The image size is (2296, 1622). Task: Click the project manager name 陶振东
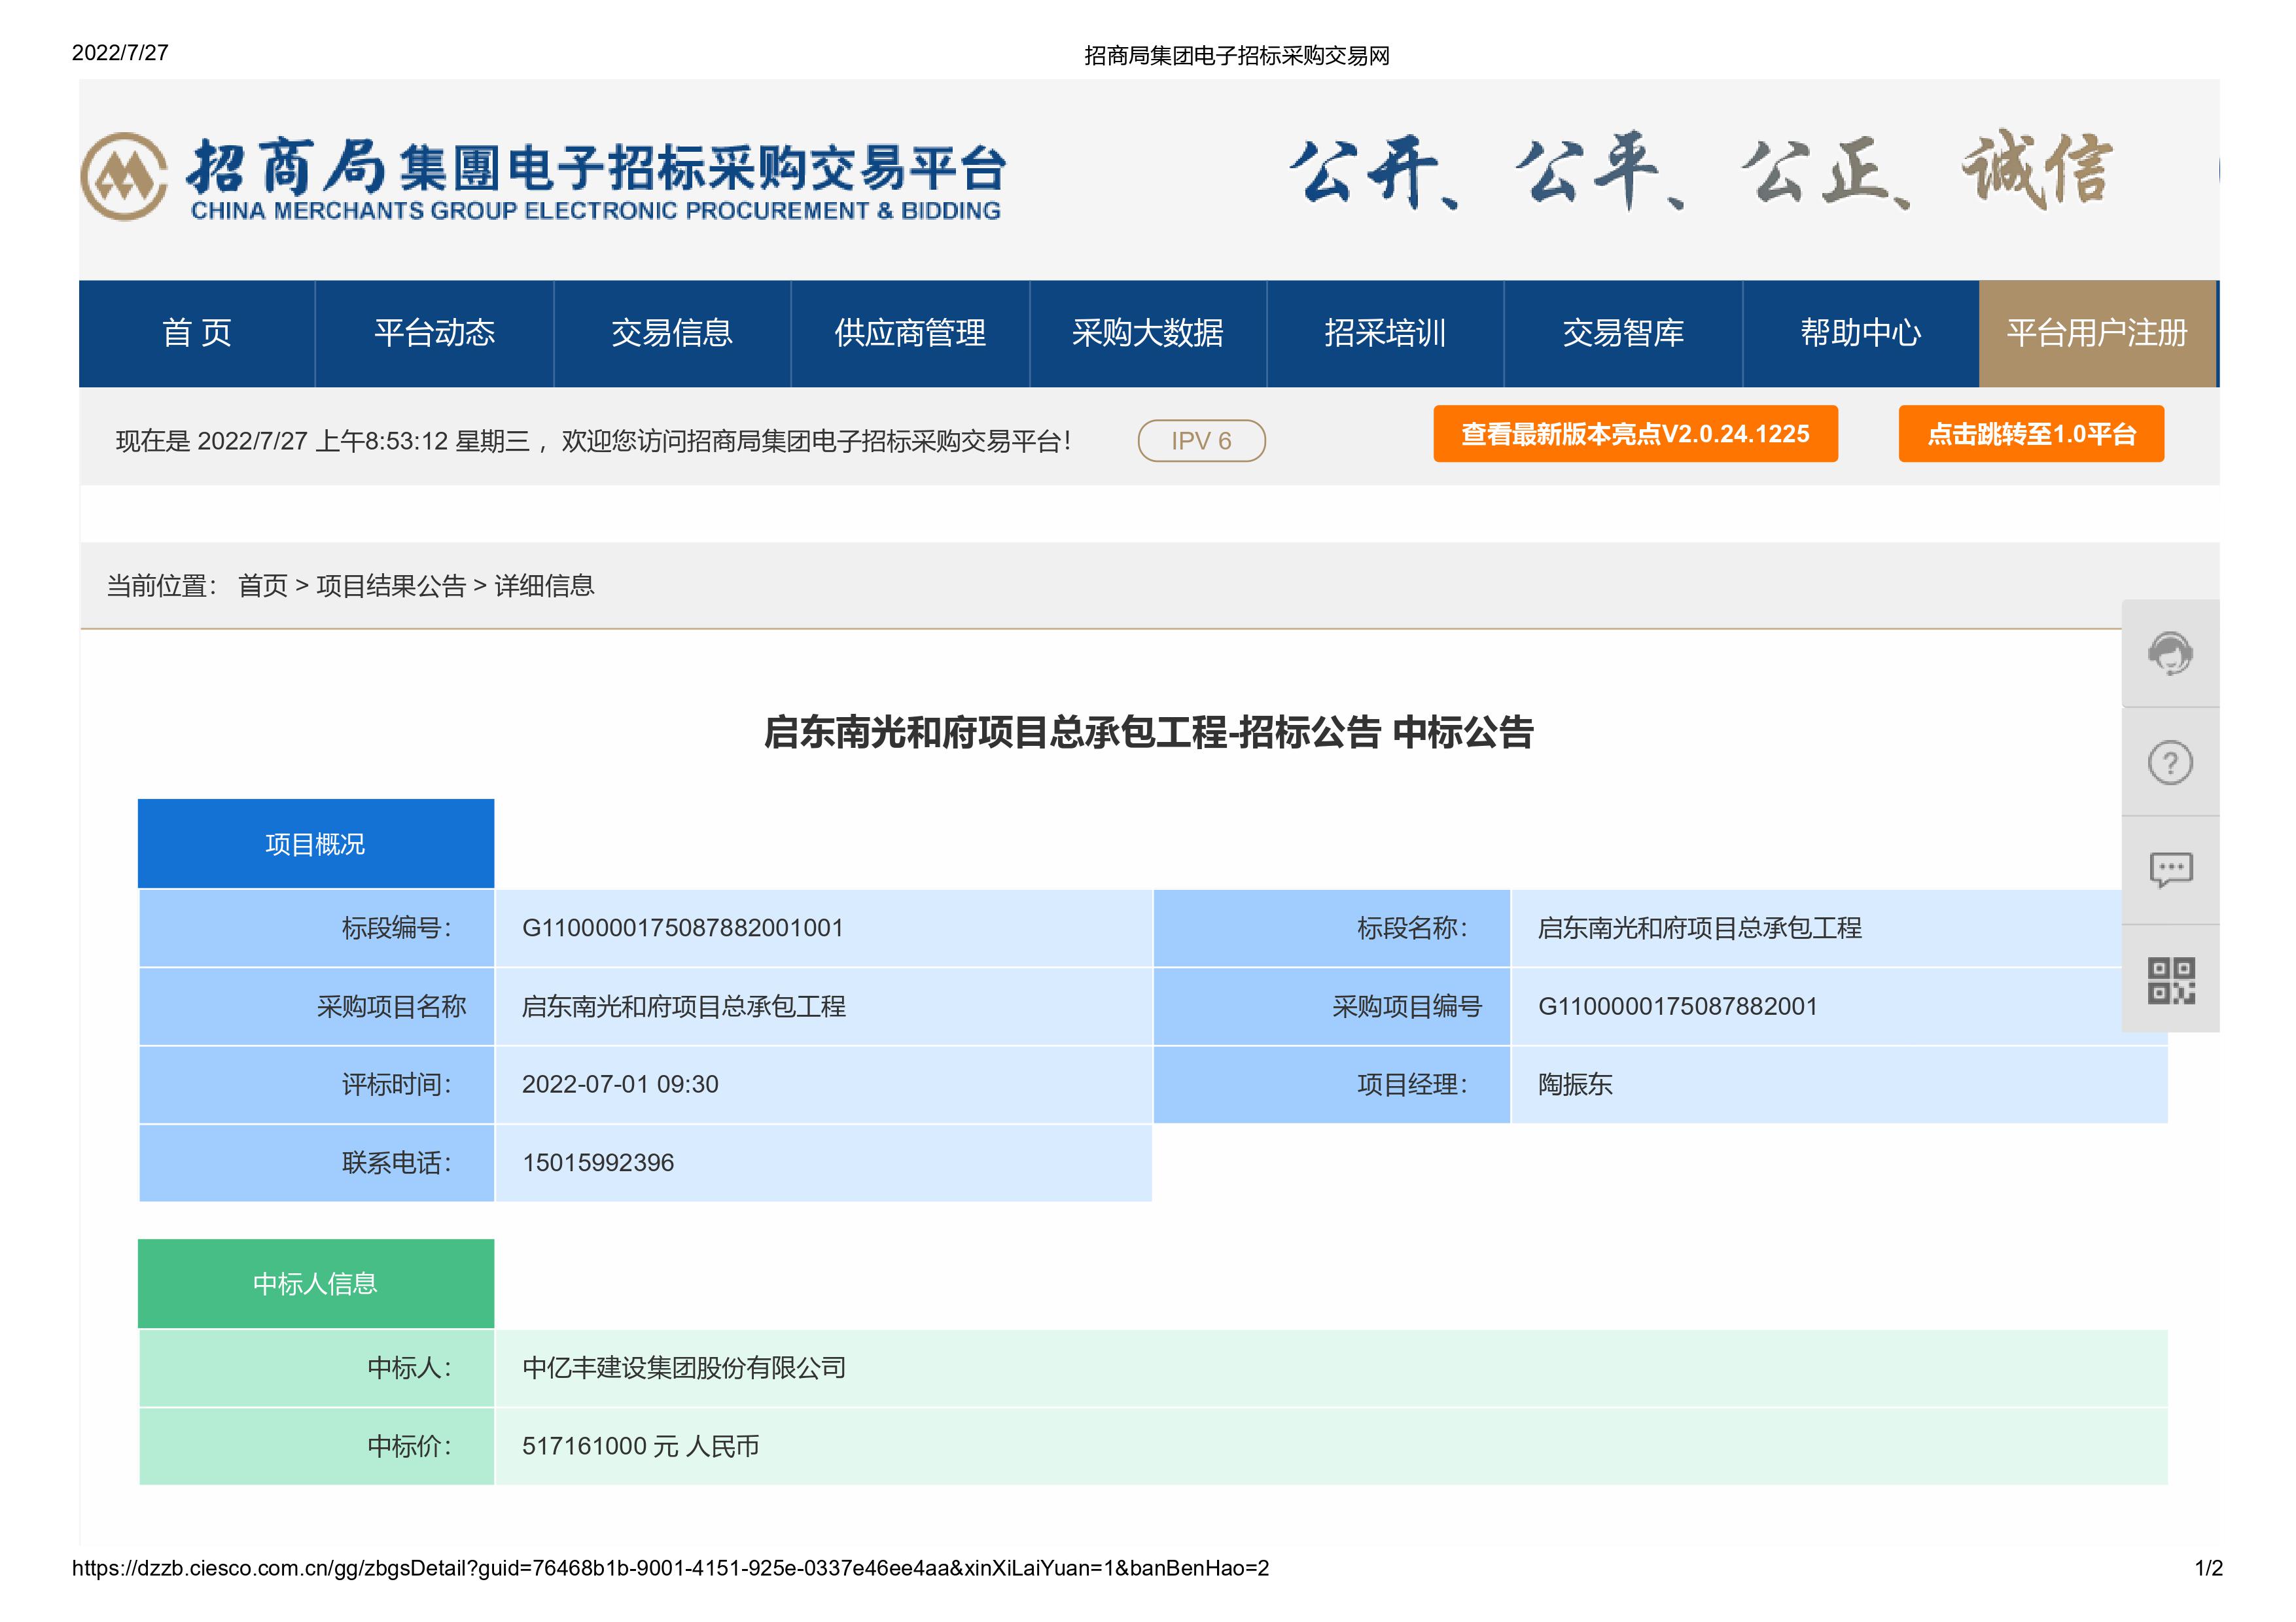point(1575,1084)
